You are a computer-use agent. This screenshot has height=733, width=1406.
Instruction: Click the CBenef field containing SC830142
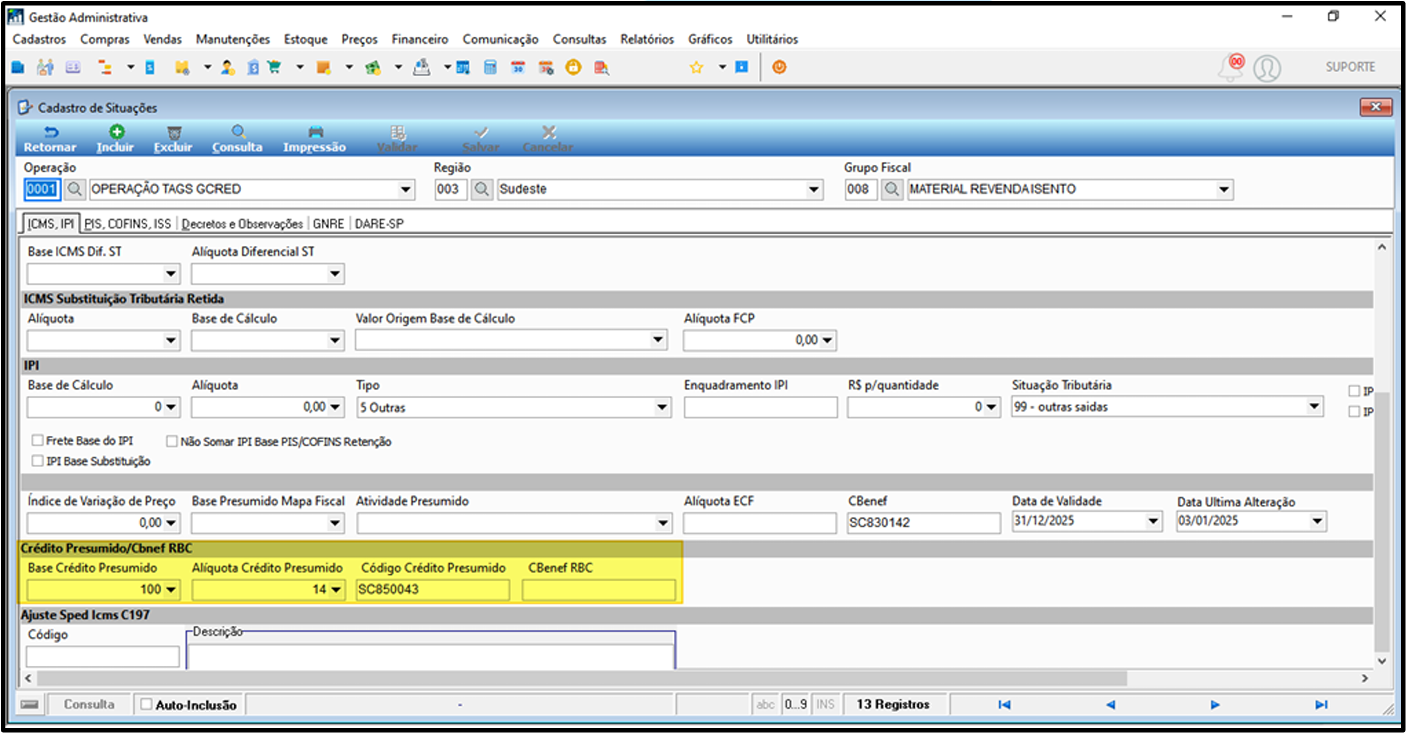[x=923, y=522]
